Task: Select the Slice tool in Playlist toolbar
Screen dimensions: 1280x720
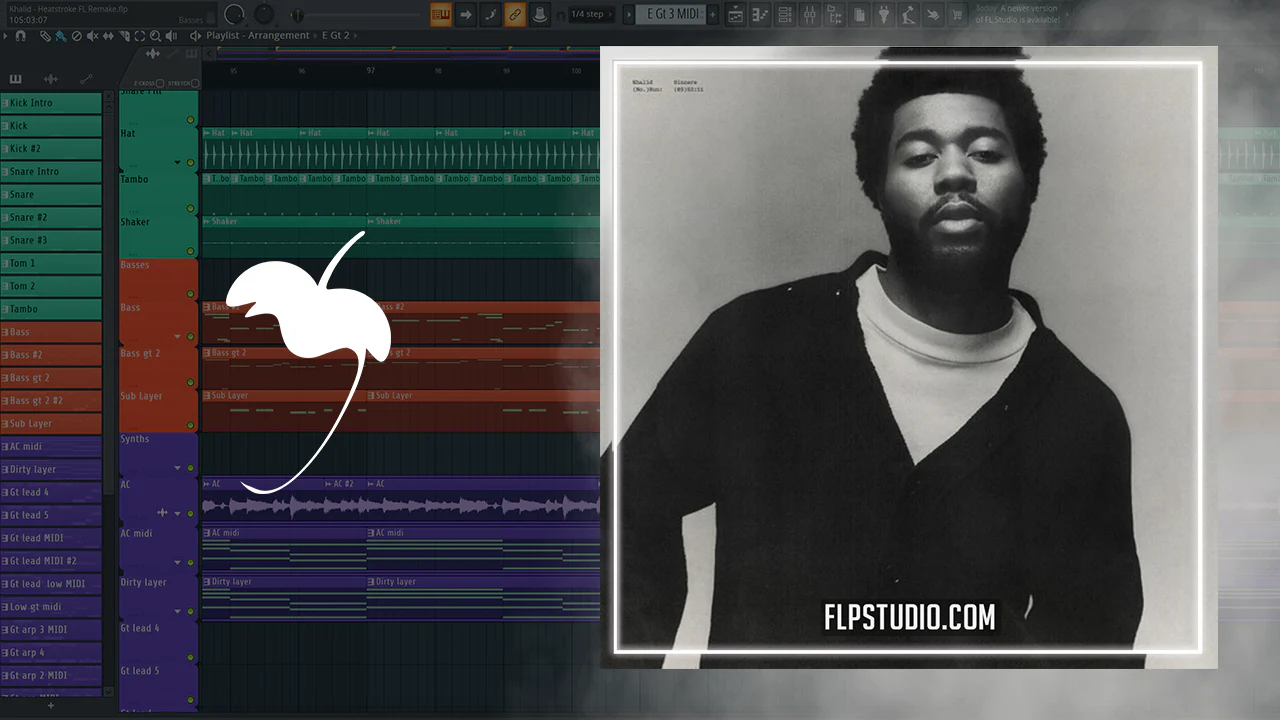Action: [x=124, y=36]
